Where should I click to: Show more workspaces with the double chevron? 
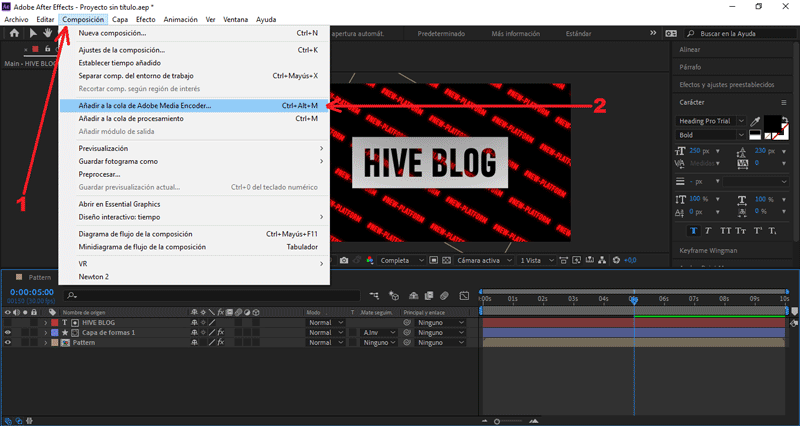pyautogui.click(x=653, y=33)
